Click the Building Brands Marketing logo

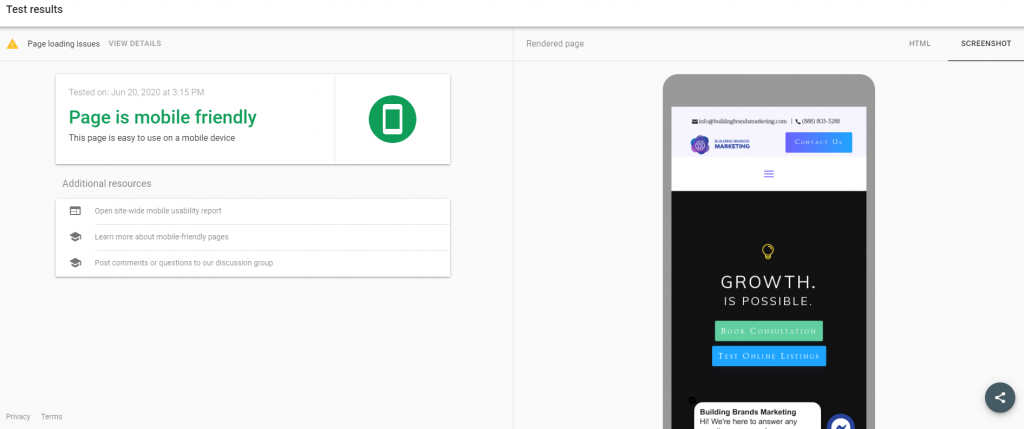[x=720, y=144]
